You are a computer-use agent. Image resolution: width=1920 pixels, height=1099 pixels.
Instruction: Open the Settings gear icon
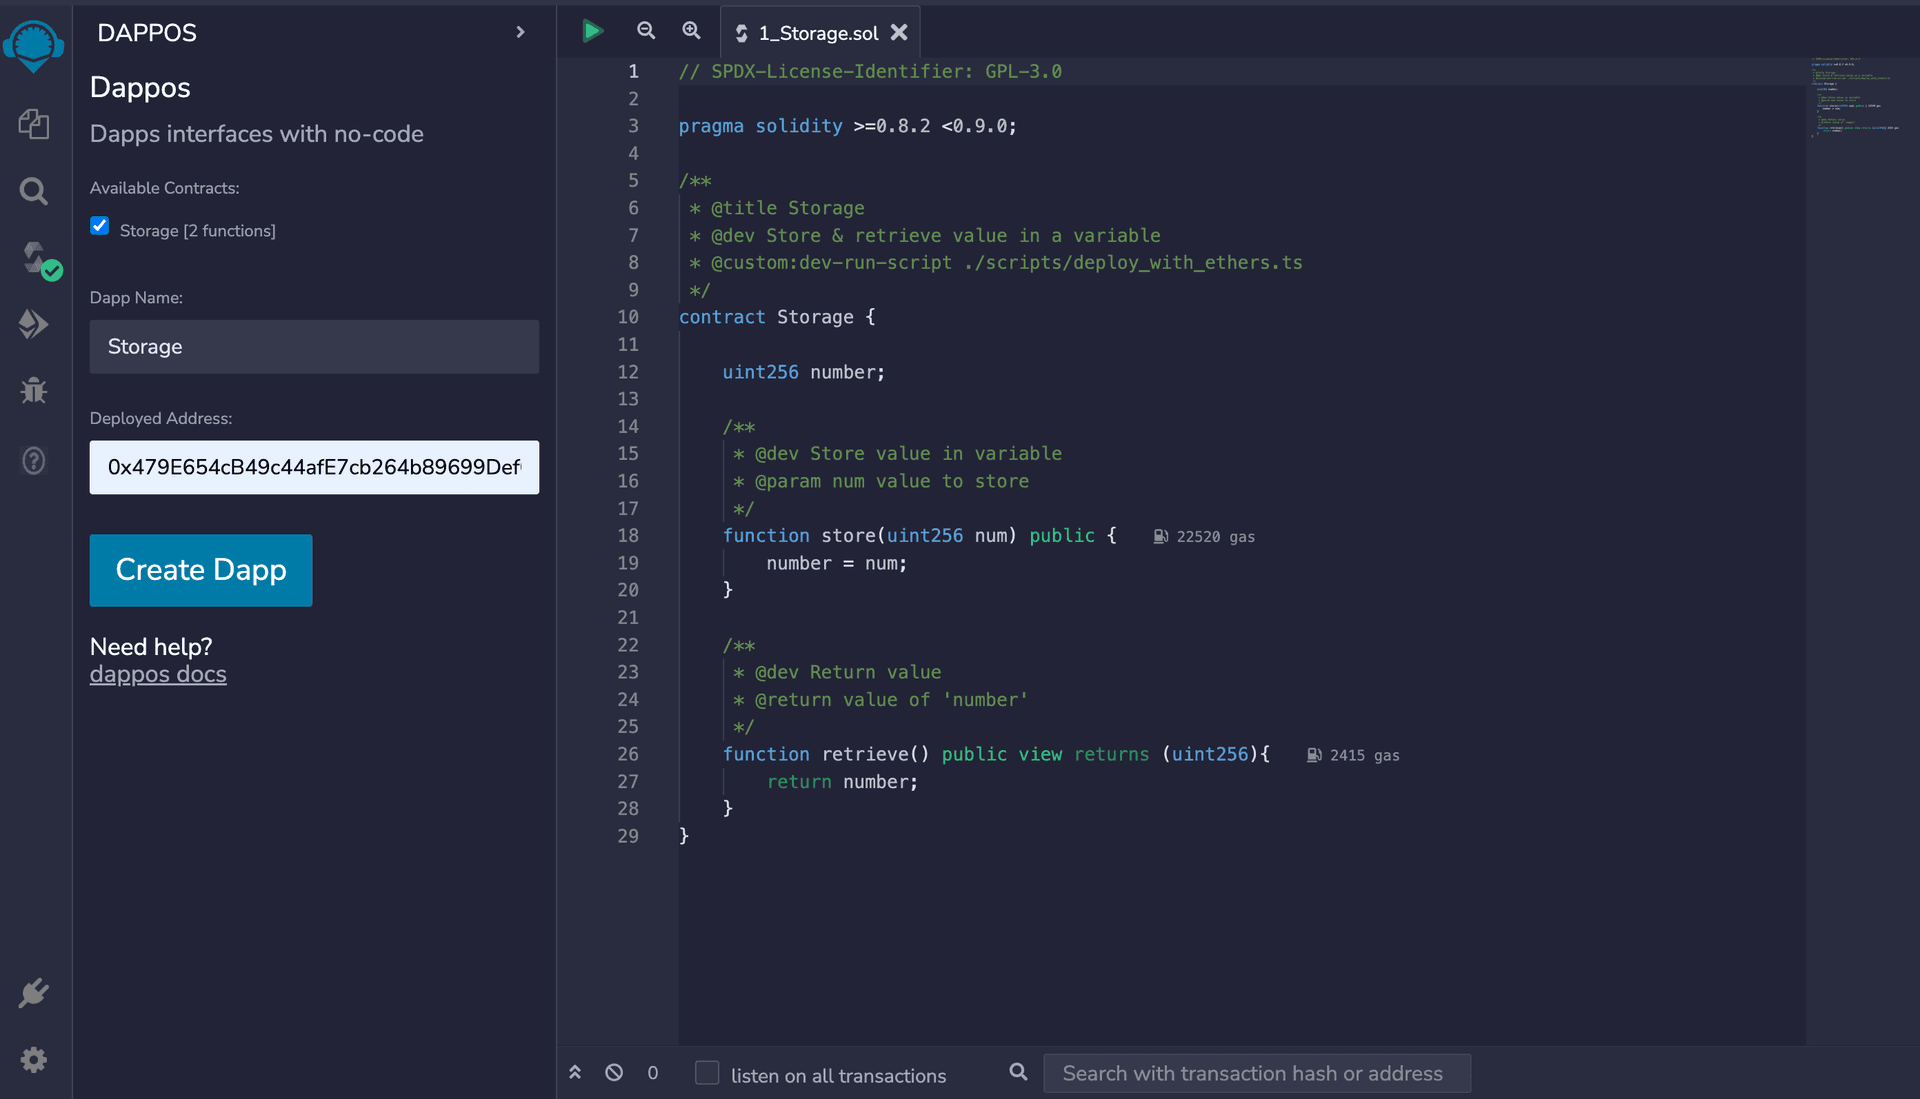click(x=34, y=1059)
